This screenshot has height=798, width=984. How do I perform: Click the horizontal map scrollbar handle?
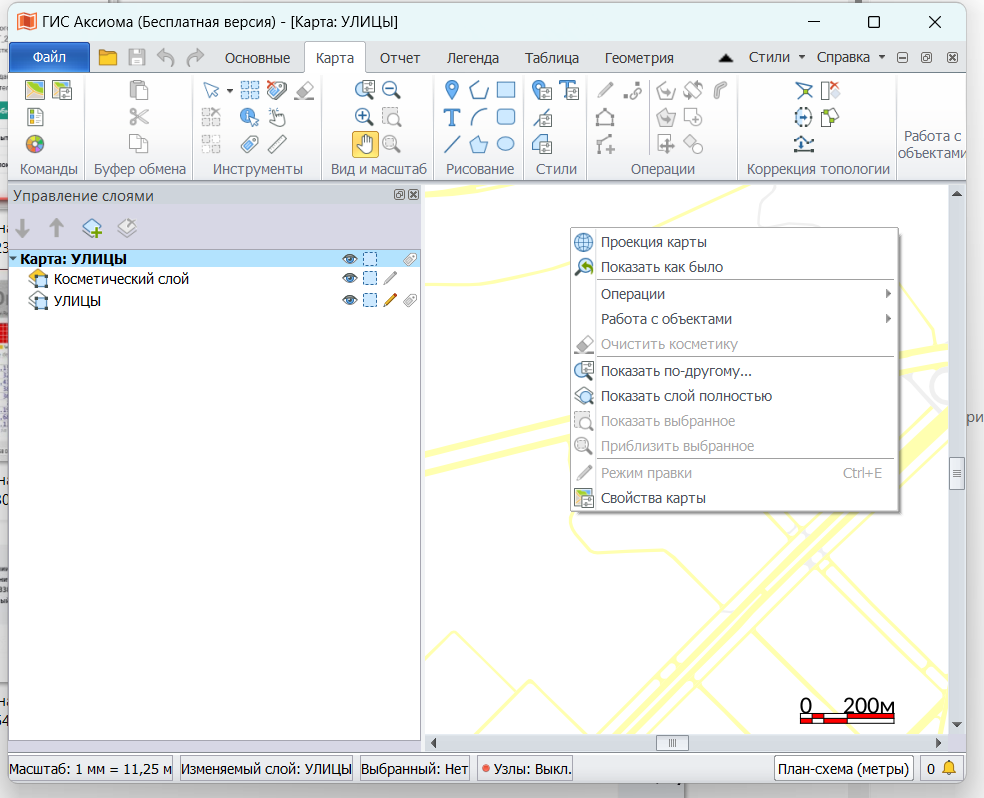click(x=672, y=743)
